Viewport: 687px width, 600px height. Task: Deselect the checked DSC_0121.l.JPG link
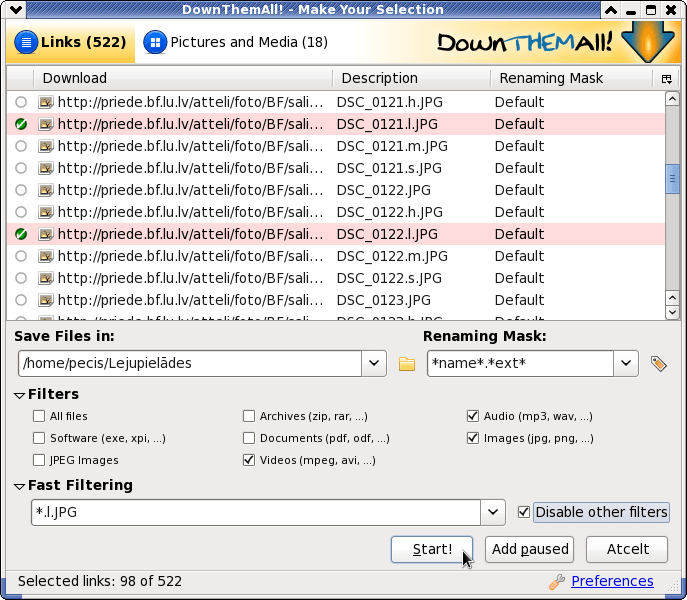point(21,124)
